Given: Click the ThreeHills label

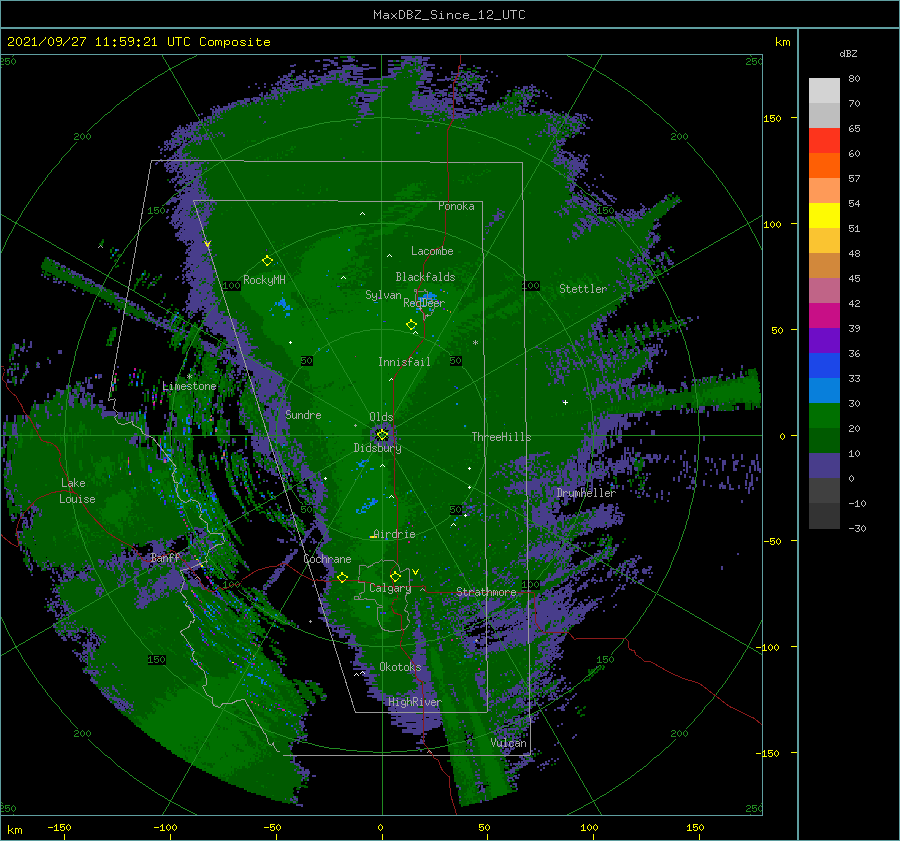Looking at the screenshot, I should click(x=501, y=437).
